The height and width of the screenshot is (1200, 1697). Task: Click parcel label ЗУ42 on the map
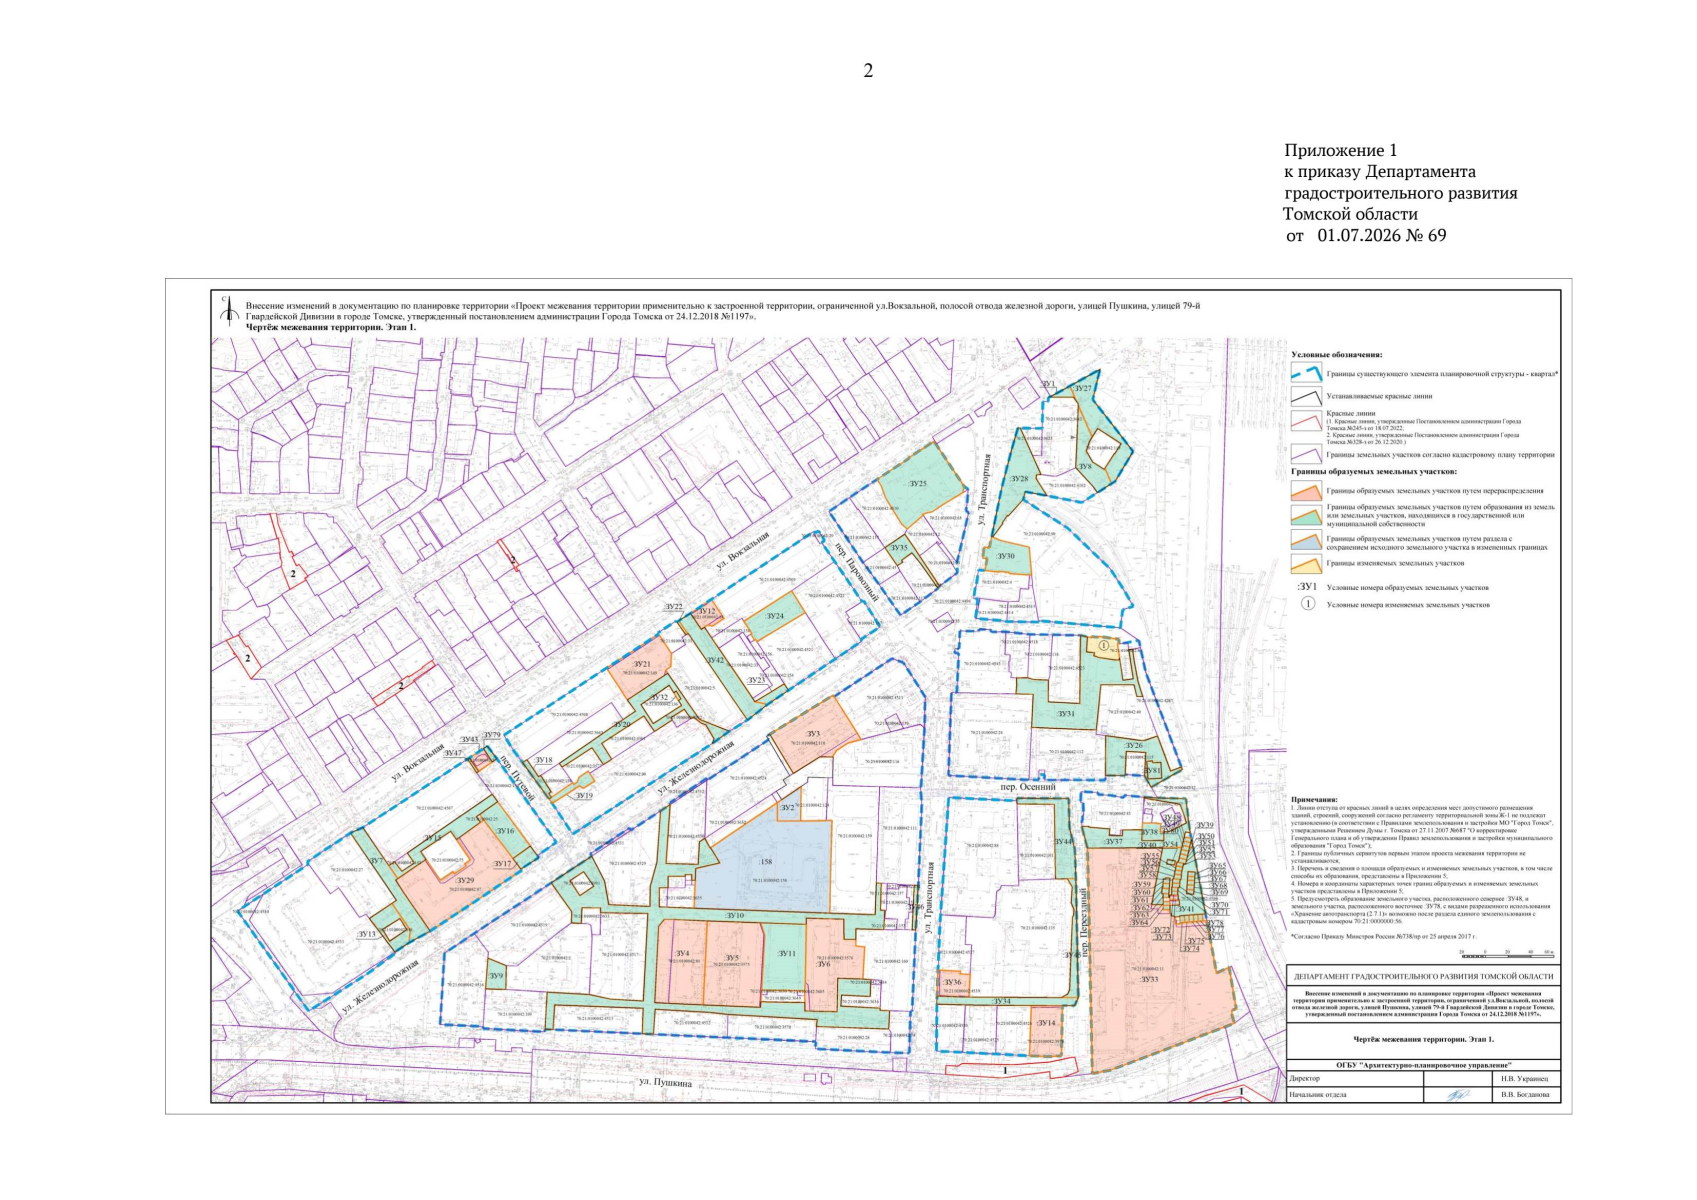click(x=715, y=660)
